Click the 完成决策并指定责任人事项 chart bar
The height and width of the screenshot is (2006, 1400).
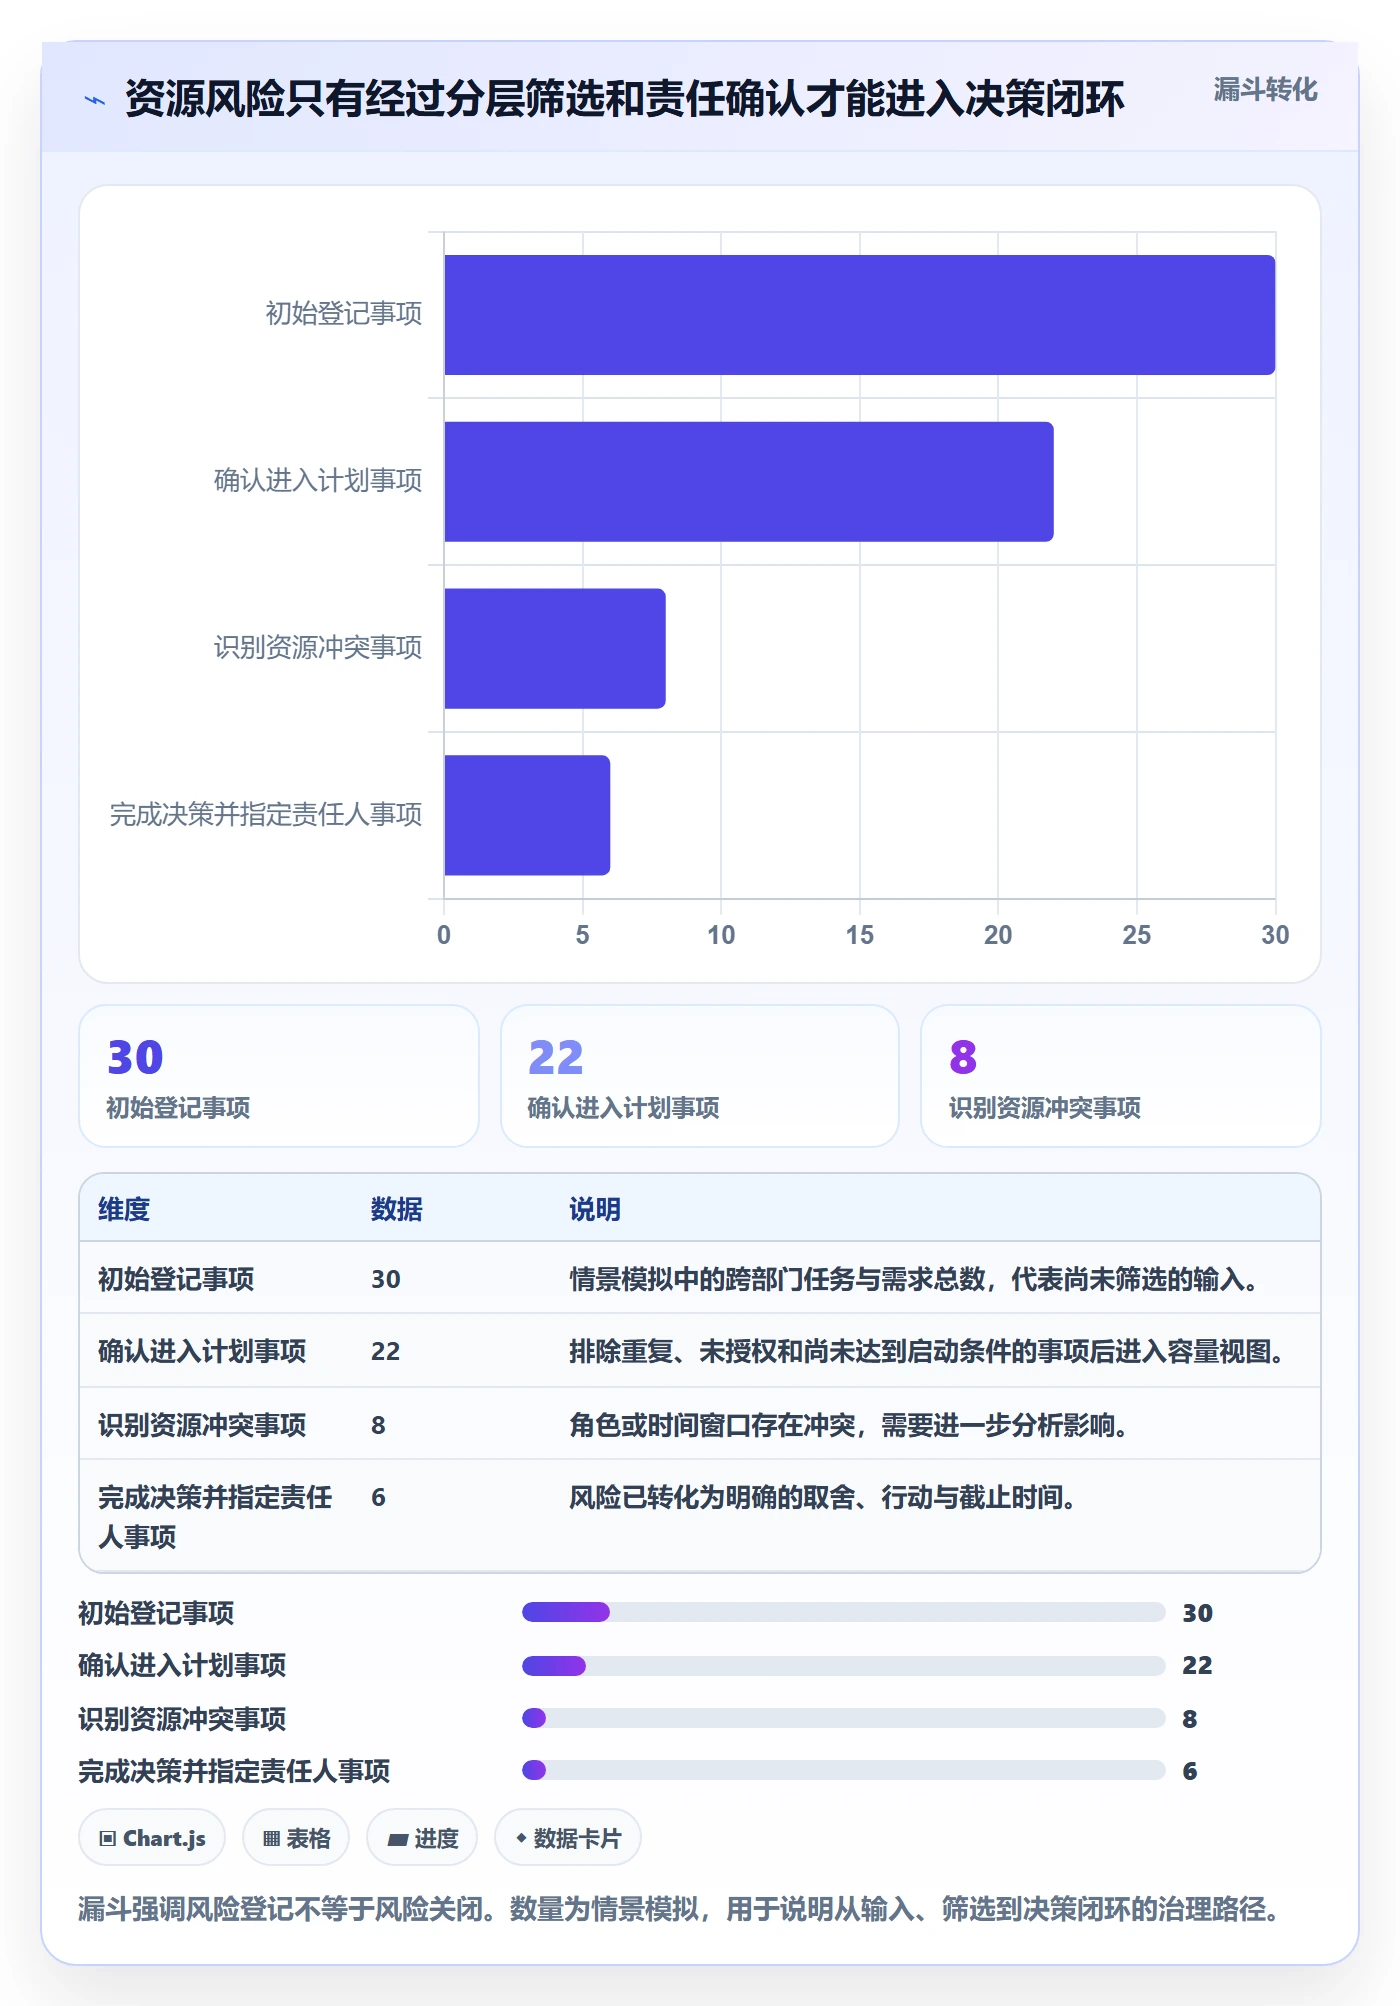click(527, 815)
